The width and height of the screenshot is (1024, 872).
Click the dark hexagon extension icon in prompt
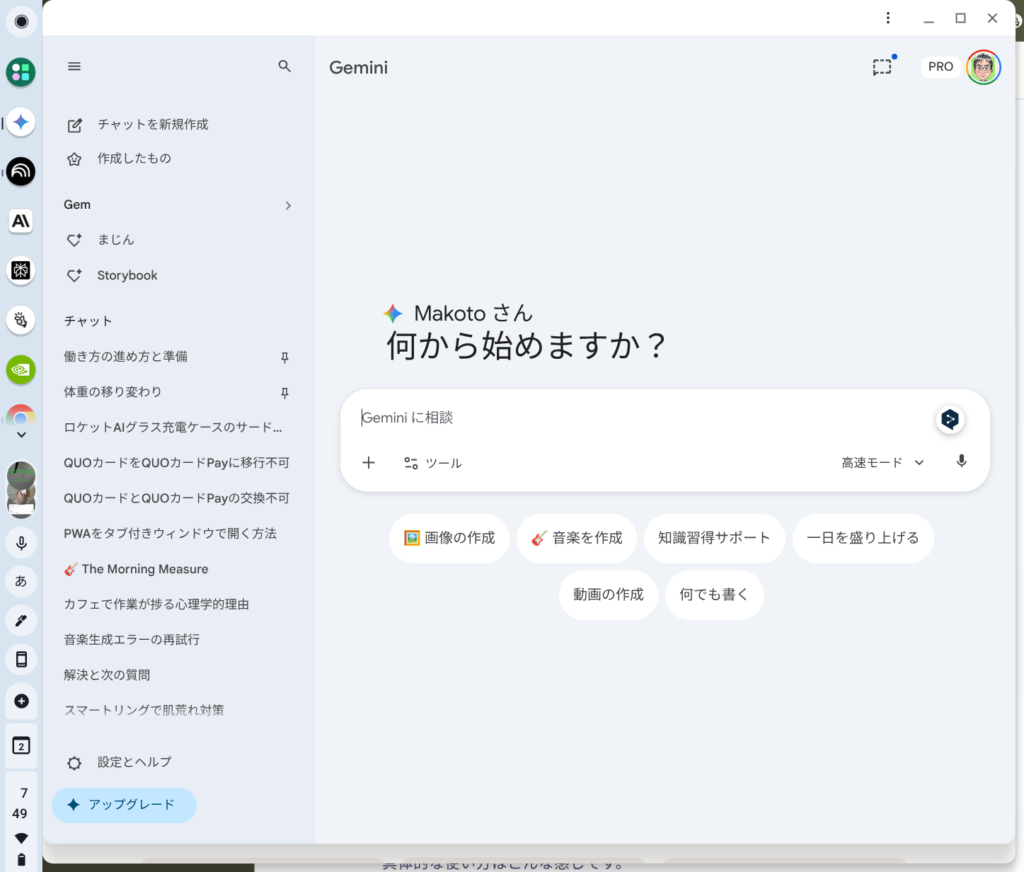tap(950, 419)
